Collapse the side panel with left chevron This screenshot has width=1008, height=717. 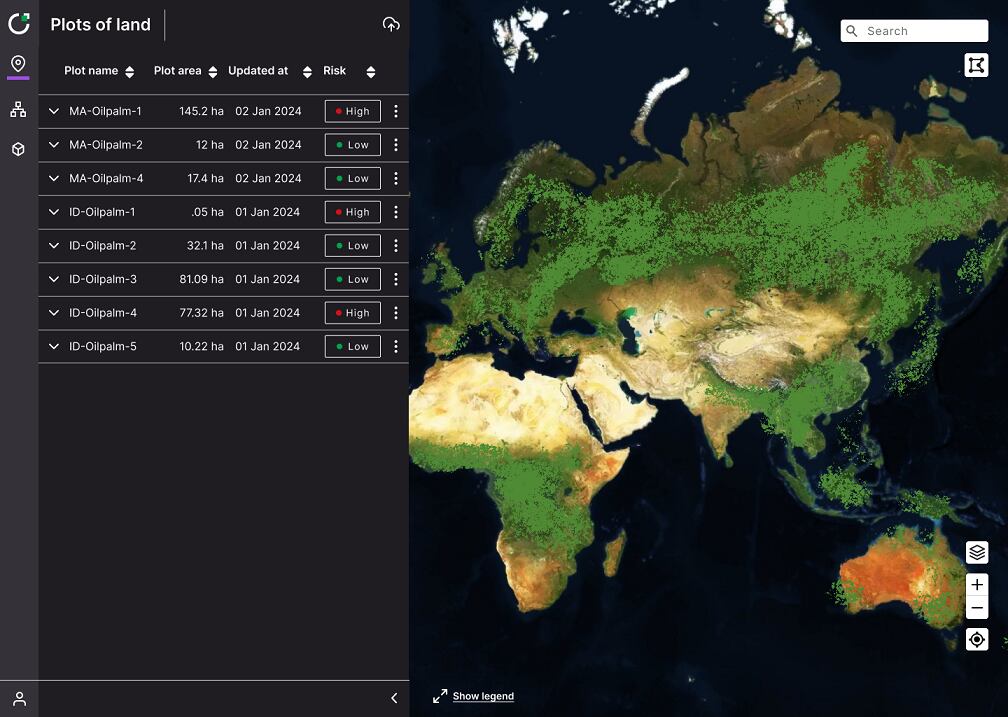(x=394, y=699)
